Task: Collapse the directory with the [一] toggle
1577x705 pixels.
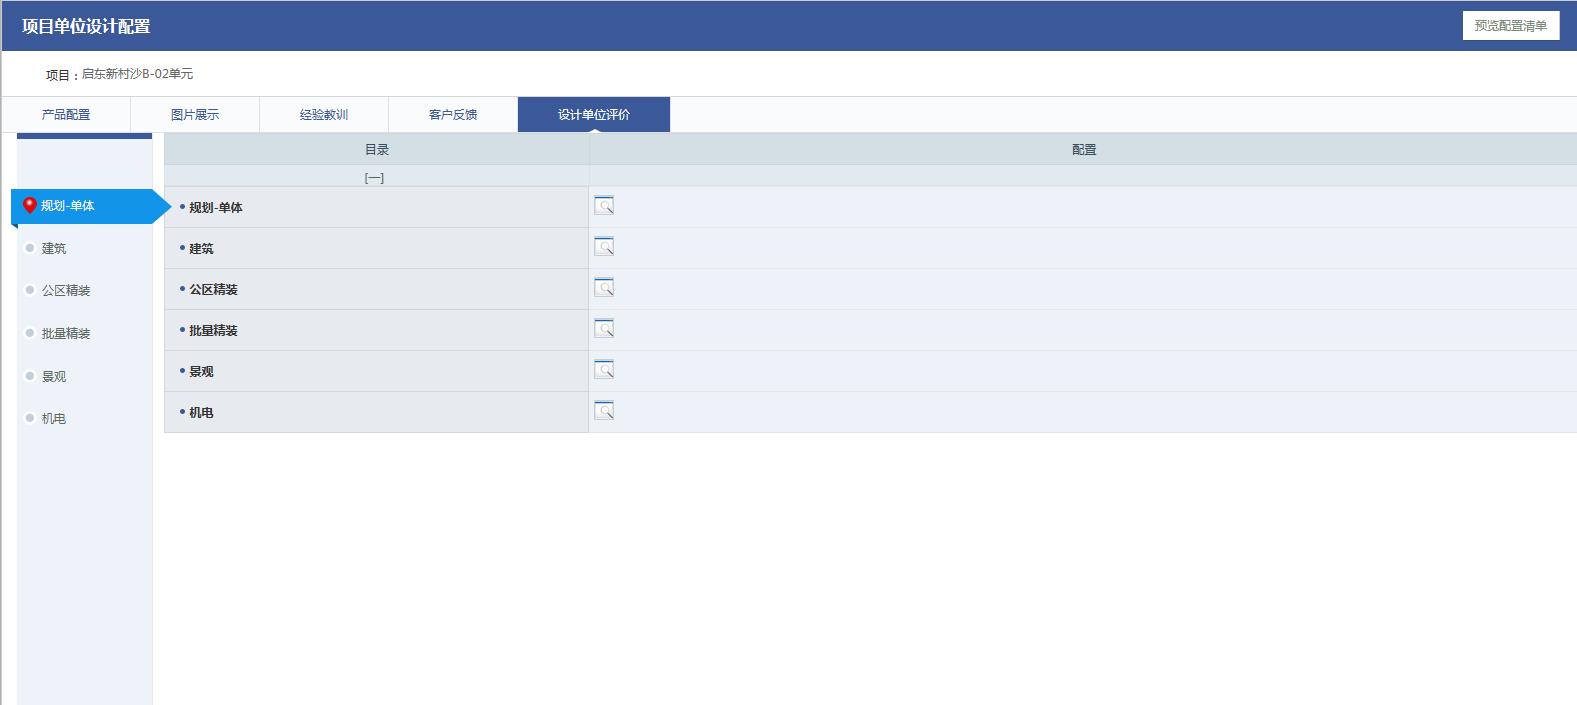Action: (x=374, y=178)
